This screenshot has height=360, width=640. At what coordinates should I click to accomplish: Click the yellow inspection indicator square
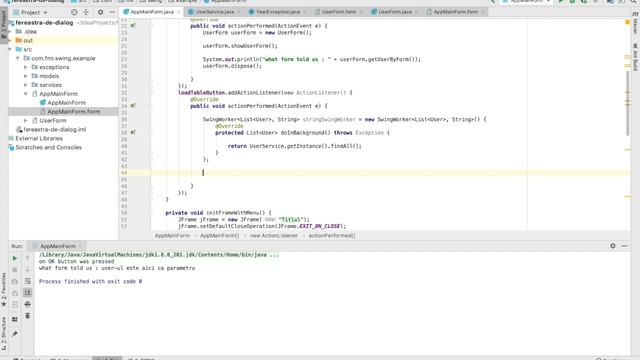click(627, 22)
